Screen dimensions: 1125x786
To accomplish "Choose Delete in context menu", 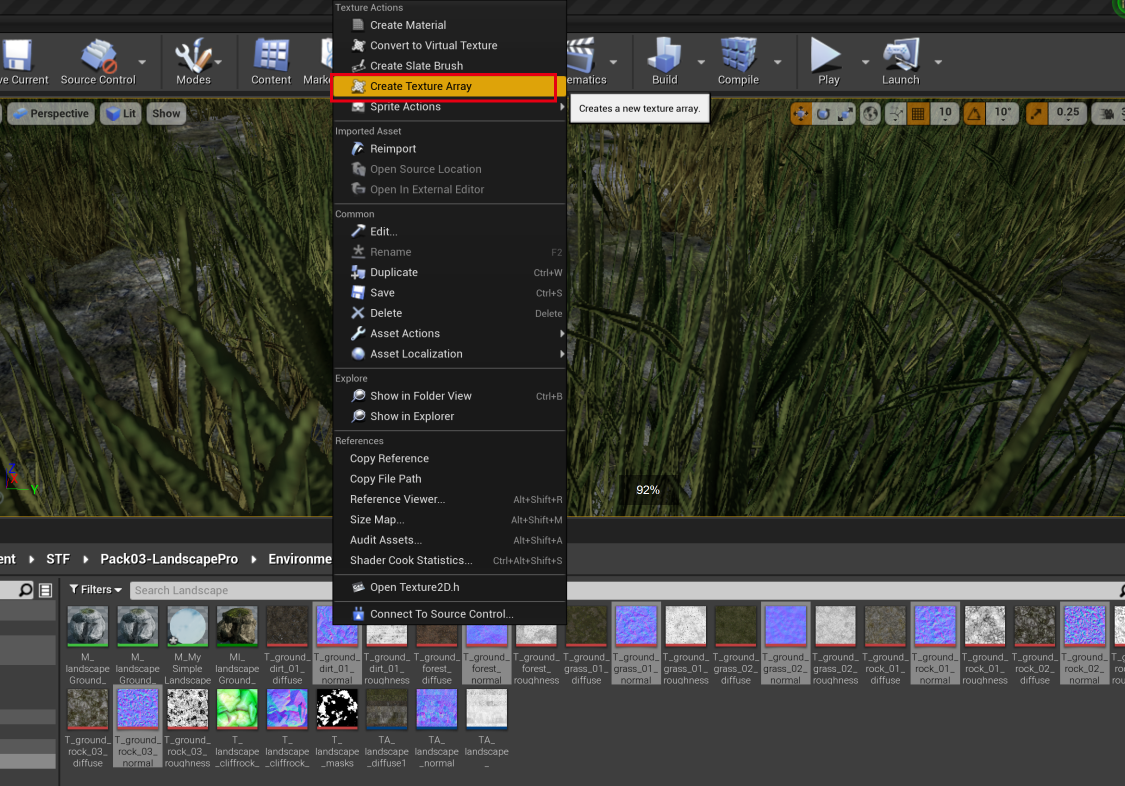I will [450, 313].
